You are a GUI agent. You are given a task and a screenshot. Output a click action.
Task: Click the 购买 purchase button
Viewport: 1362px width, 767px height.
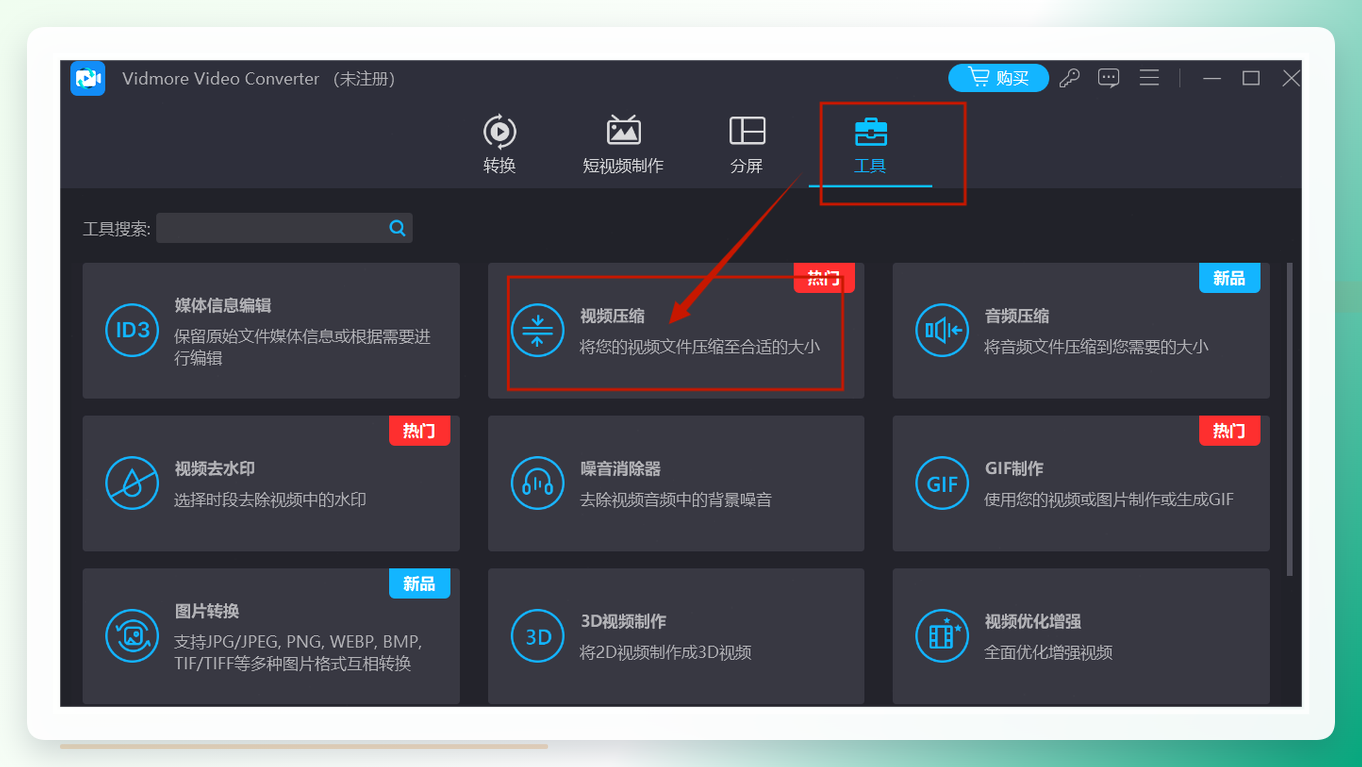click(998, 78)
